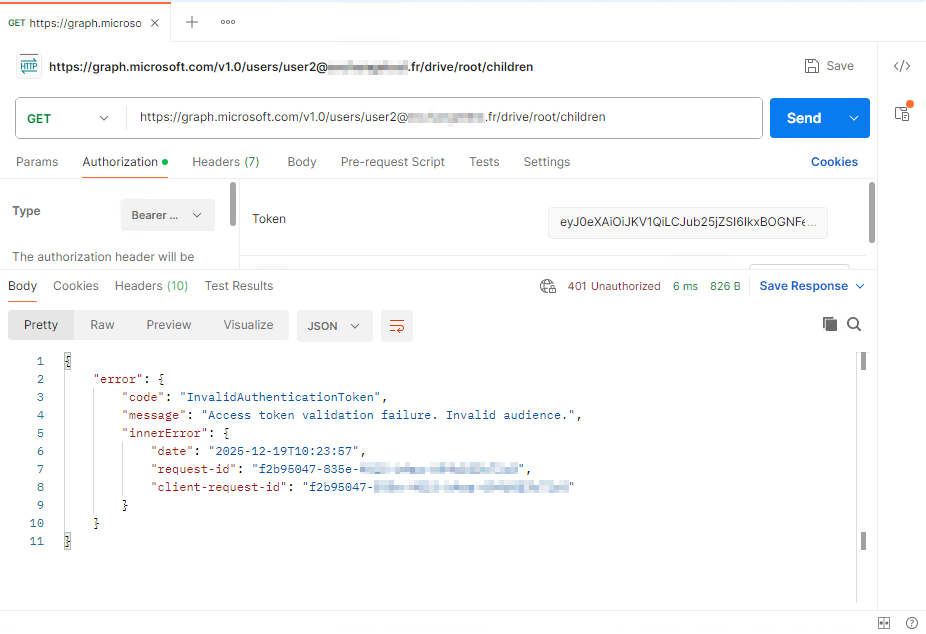
Task: Open the code snippet panel icon
Action: pos(901,66)
